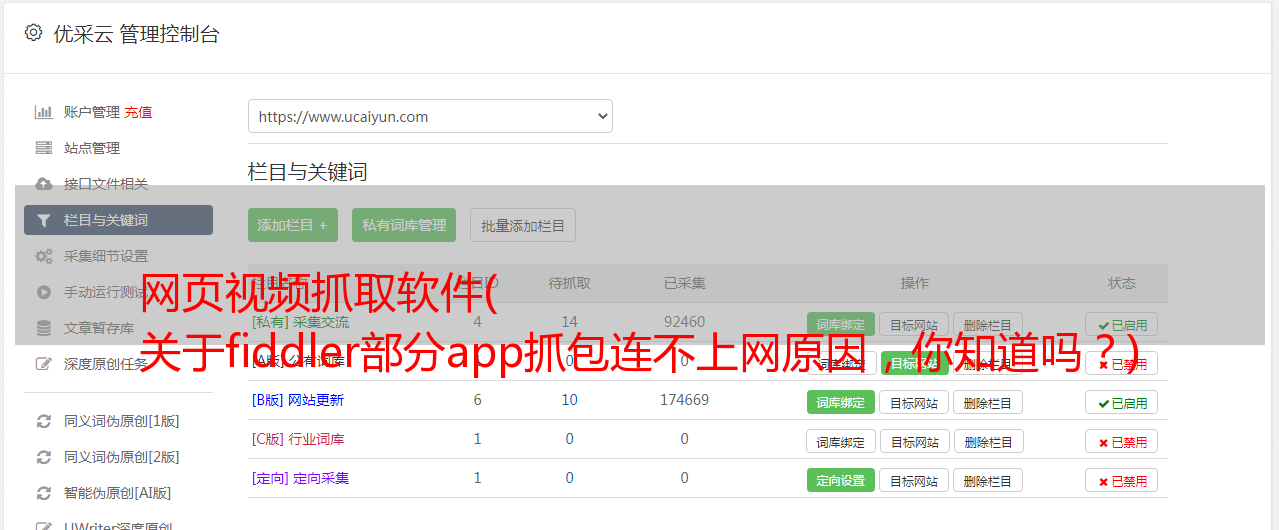Viewport: 1279px width, 530px height.
Task: Click 词库绑定 in the 行业词库 row
Action: (x=841, y=441)
